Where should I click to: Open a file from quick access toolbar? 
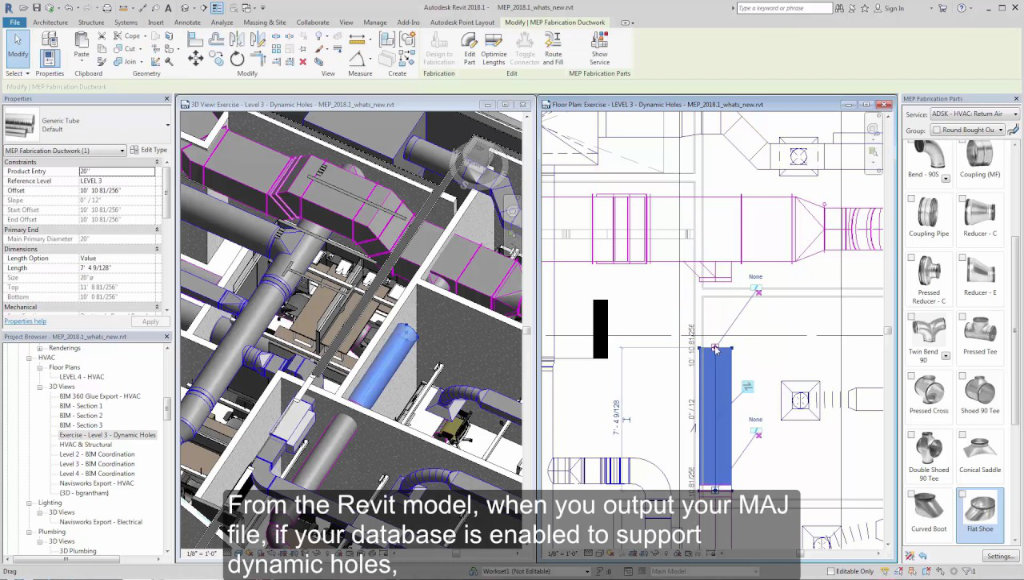24,8
